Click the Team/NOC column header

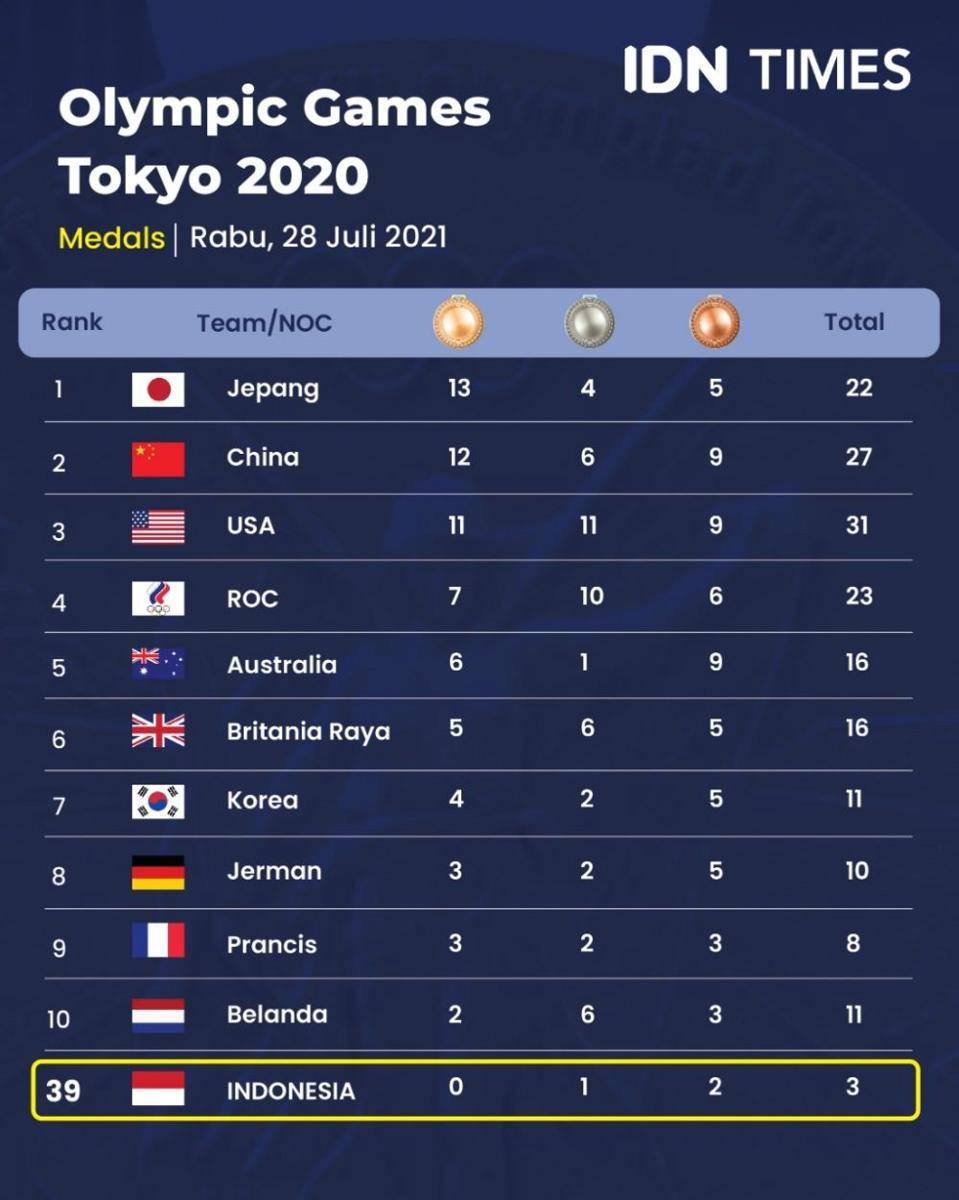264,323
